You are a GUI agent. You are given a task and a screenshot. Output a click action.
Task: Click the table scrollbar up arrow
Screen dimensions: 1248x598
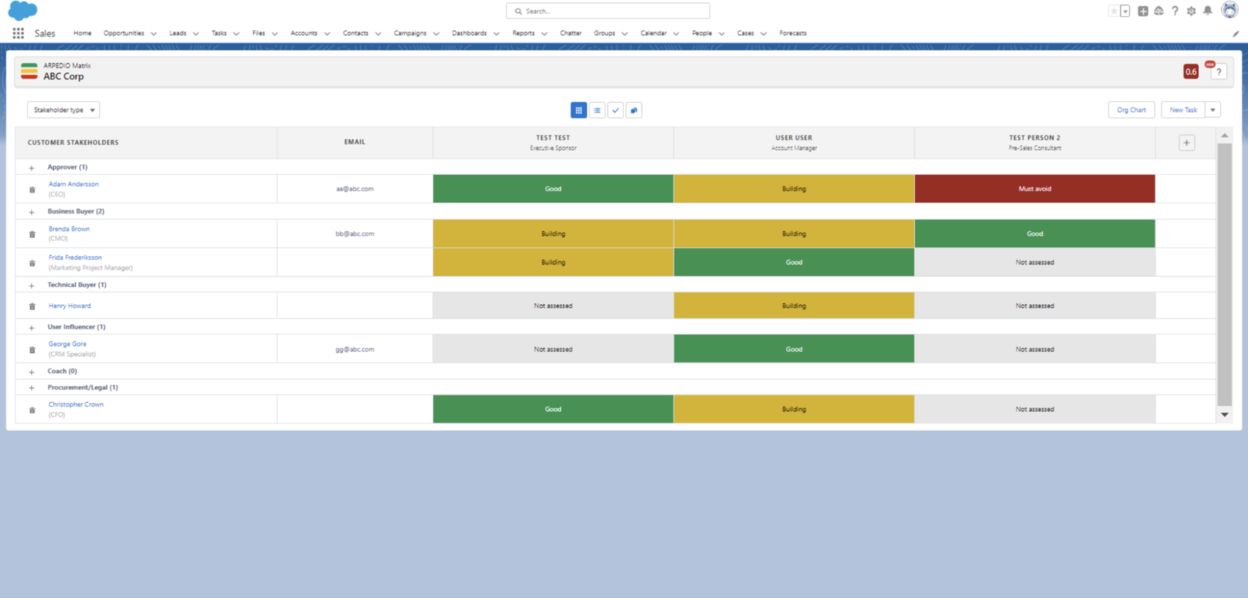coord(1225,136)
